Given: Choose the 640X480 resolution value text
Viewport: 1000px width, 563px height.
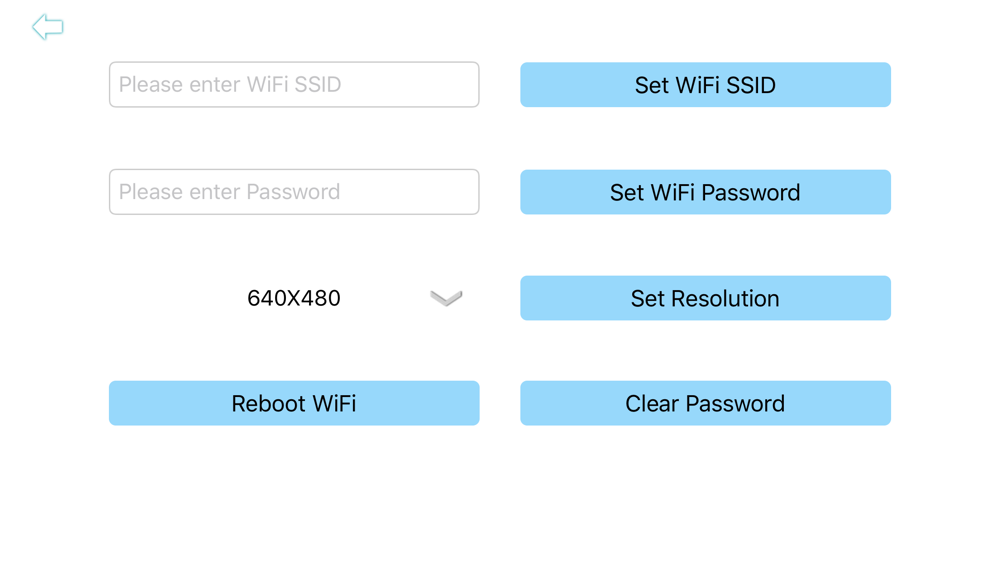Looking at the screenshot, I should point(294,298).
